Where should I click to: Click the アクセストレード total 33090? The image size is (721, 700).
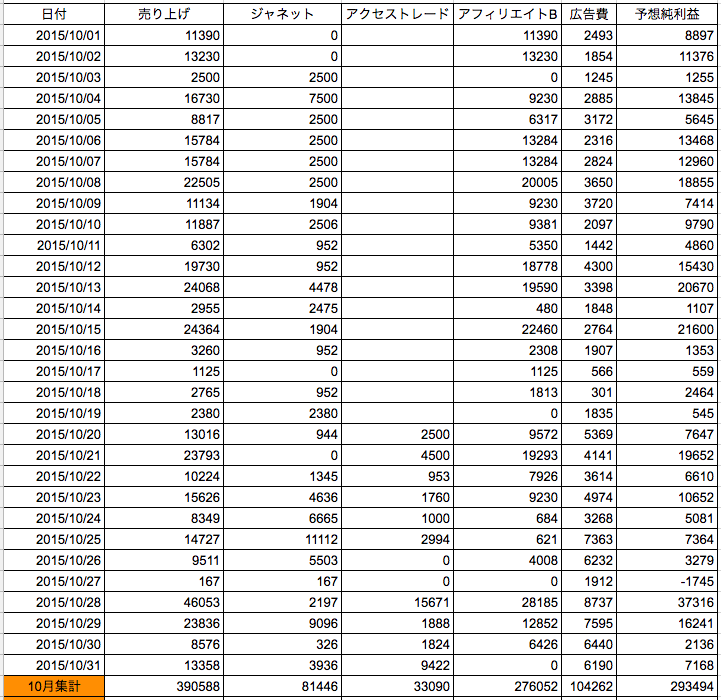[x=397, y=687]
